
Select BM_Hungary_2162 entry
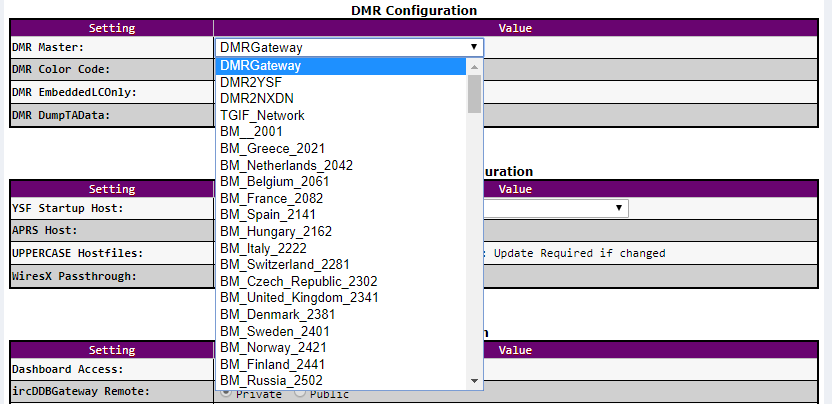[342, 231]
